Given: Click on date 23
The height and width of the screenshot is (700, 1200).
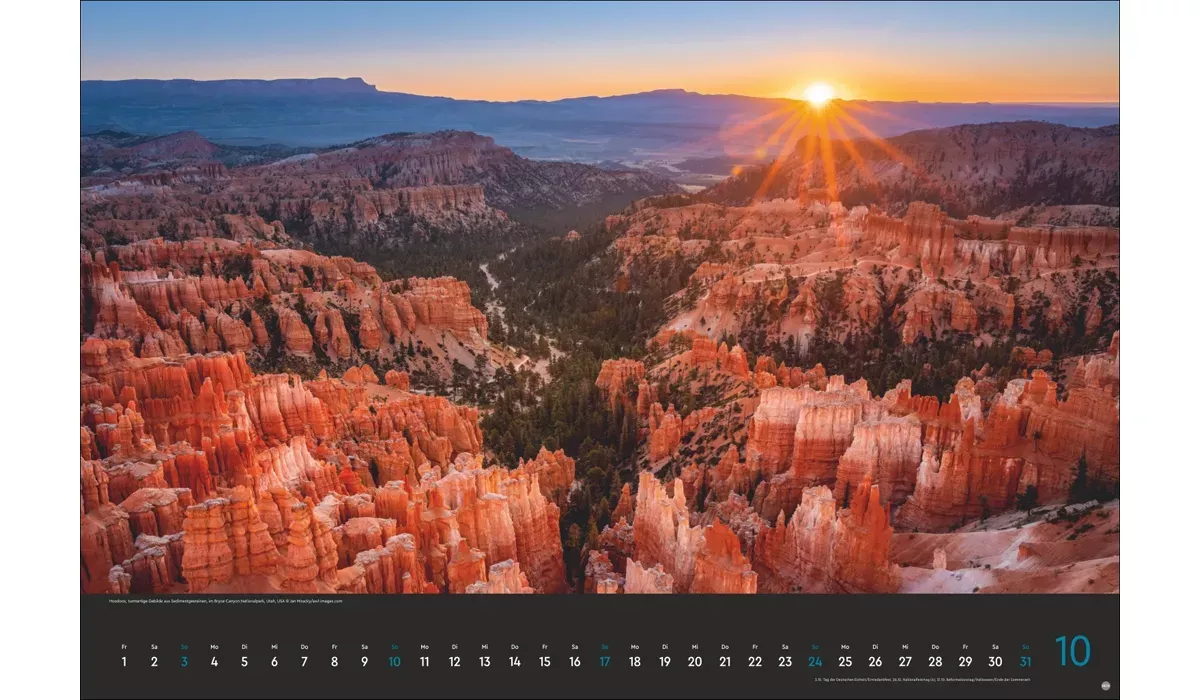Looking at the screenshot, I should [784, 662].
